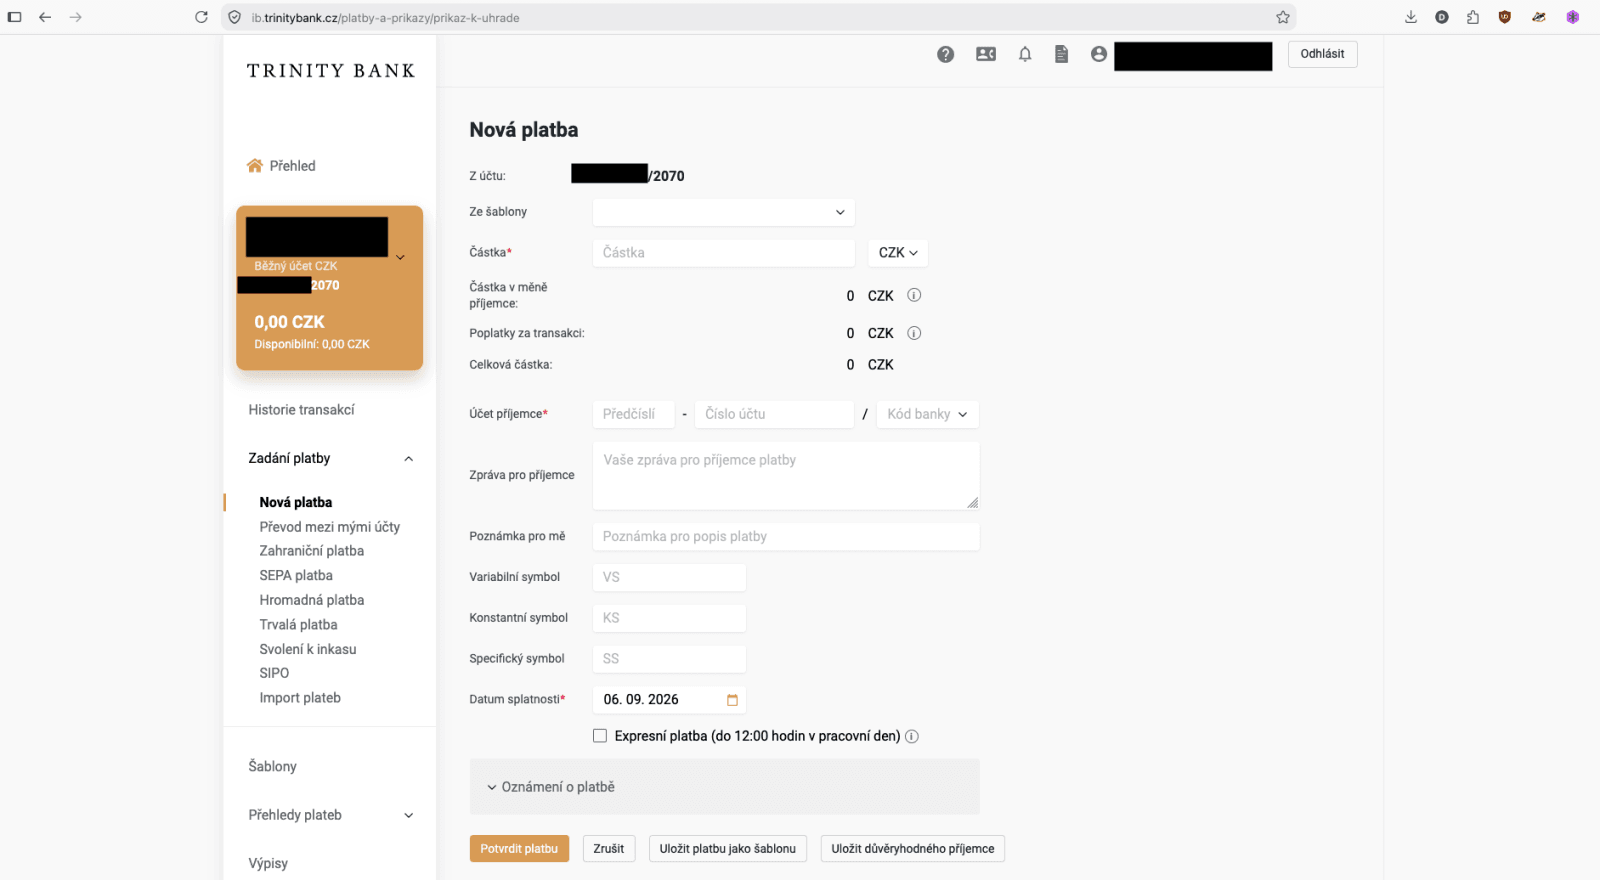The width and height of the screenshot is (1600, 880).
Task: Open the Ze šablony dropdown
Action: (x=723, y=212)
